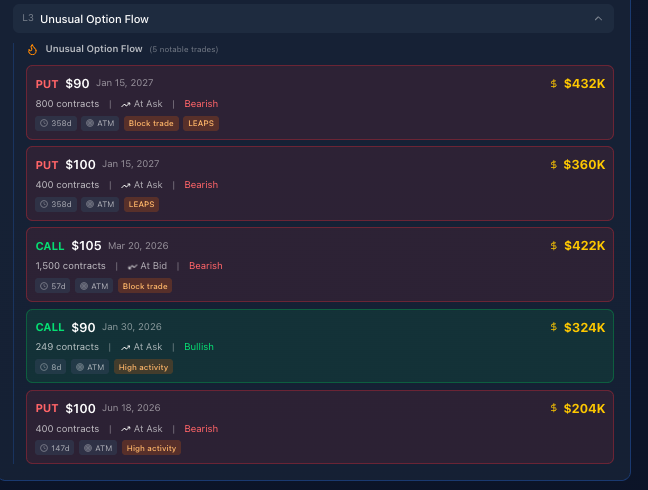This screenshot has width=648, height=490.
Task: Click the dollar icon next to $324K
Action: click(554, 327)
